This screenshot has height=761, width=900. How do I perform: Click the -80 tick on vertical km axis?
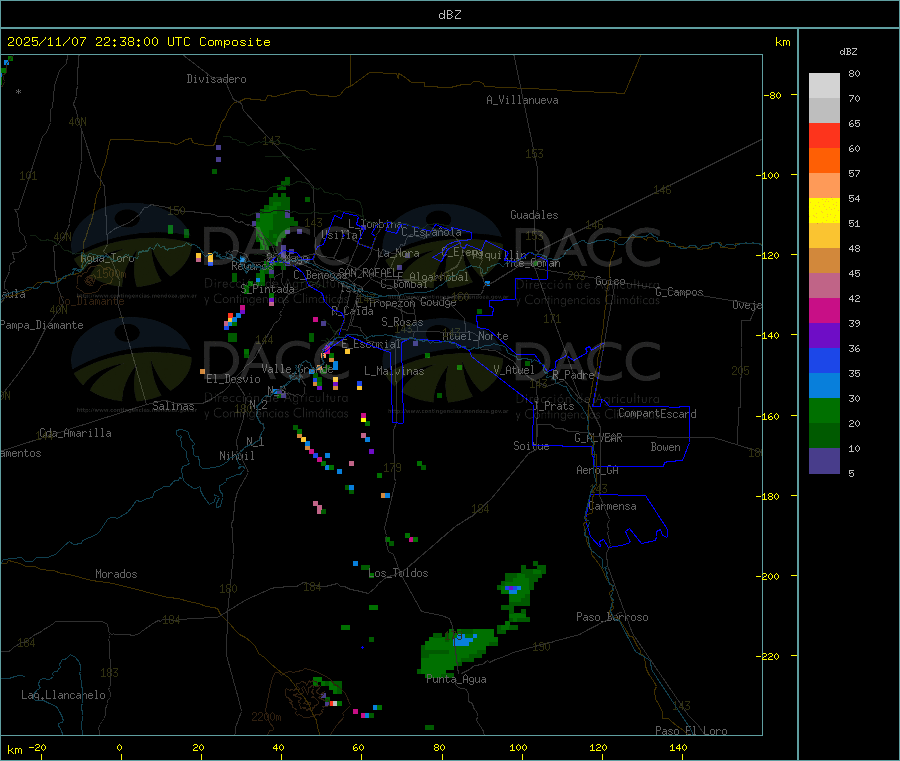pos(773,95)
